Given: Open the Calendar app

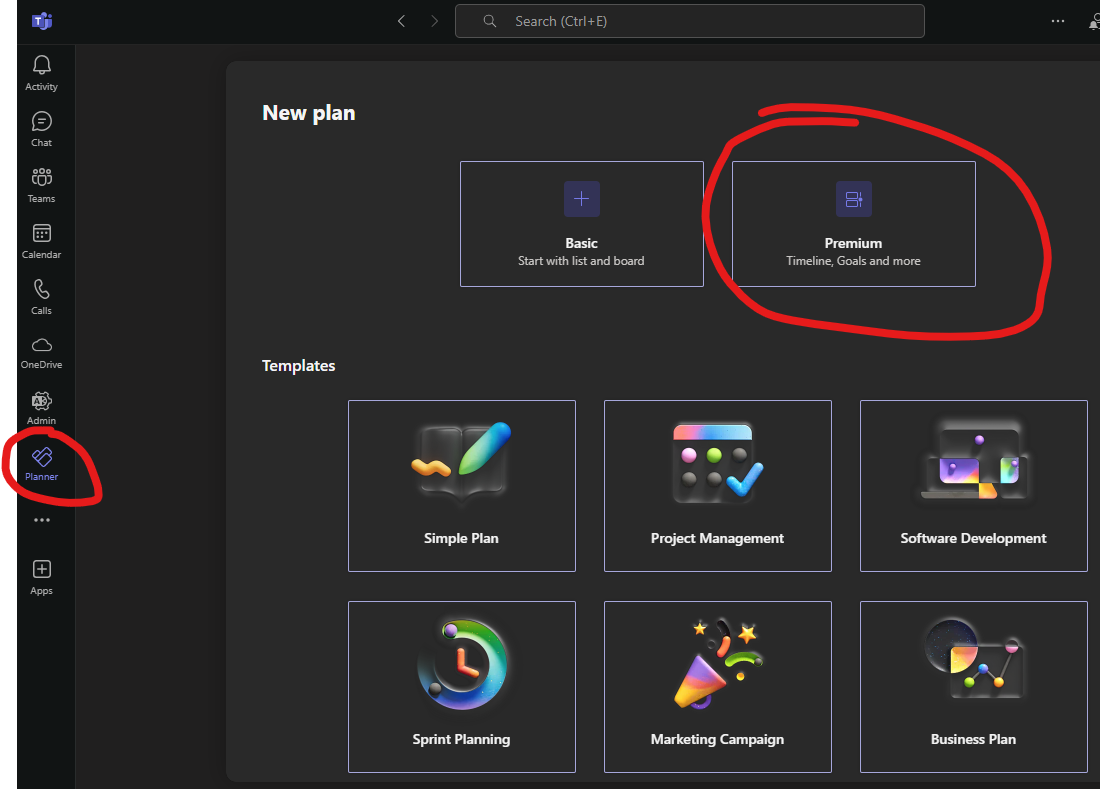Looking at the screenshot, I should pos(41,241).
